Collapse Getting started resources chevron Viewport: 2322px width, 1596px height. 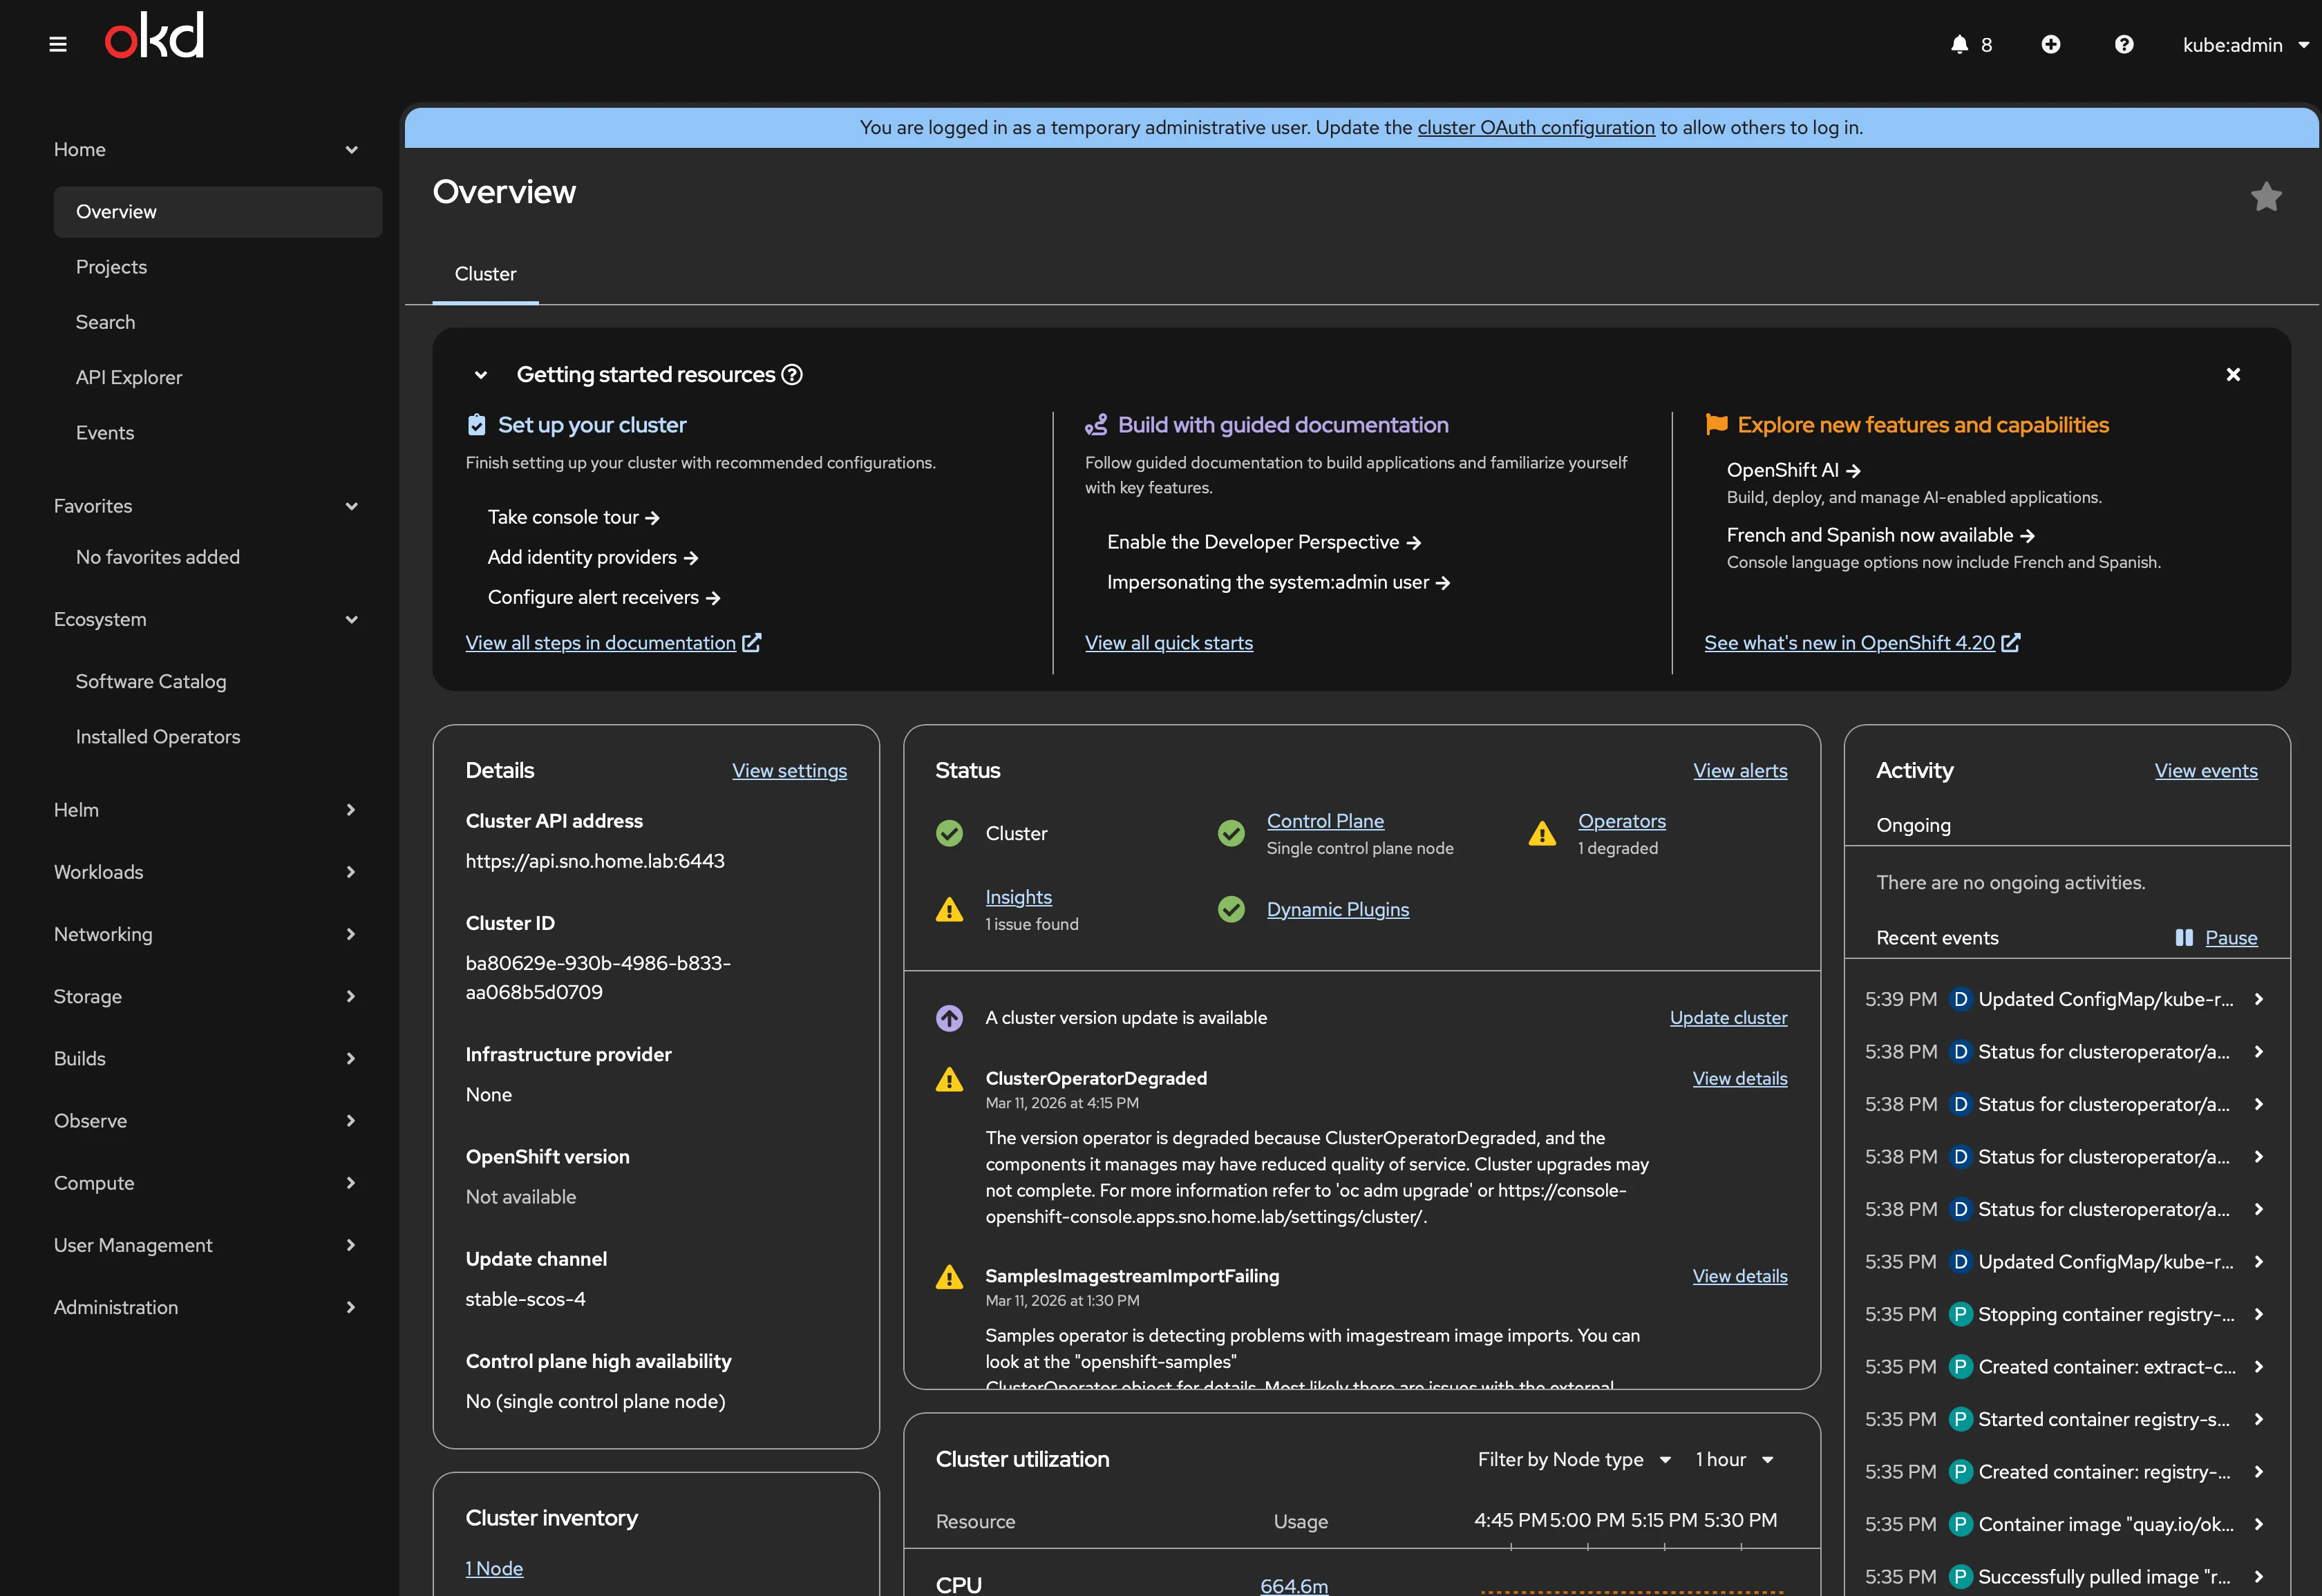tap(481, 375)
